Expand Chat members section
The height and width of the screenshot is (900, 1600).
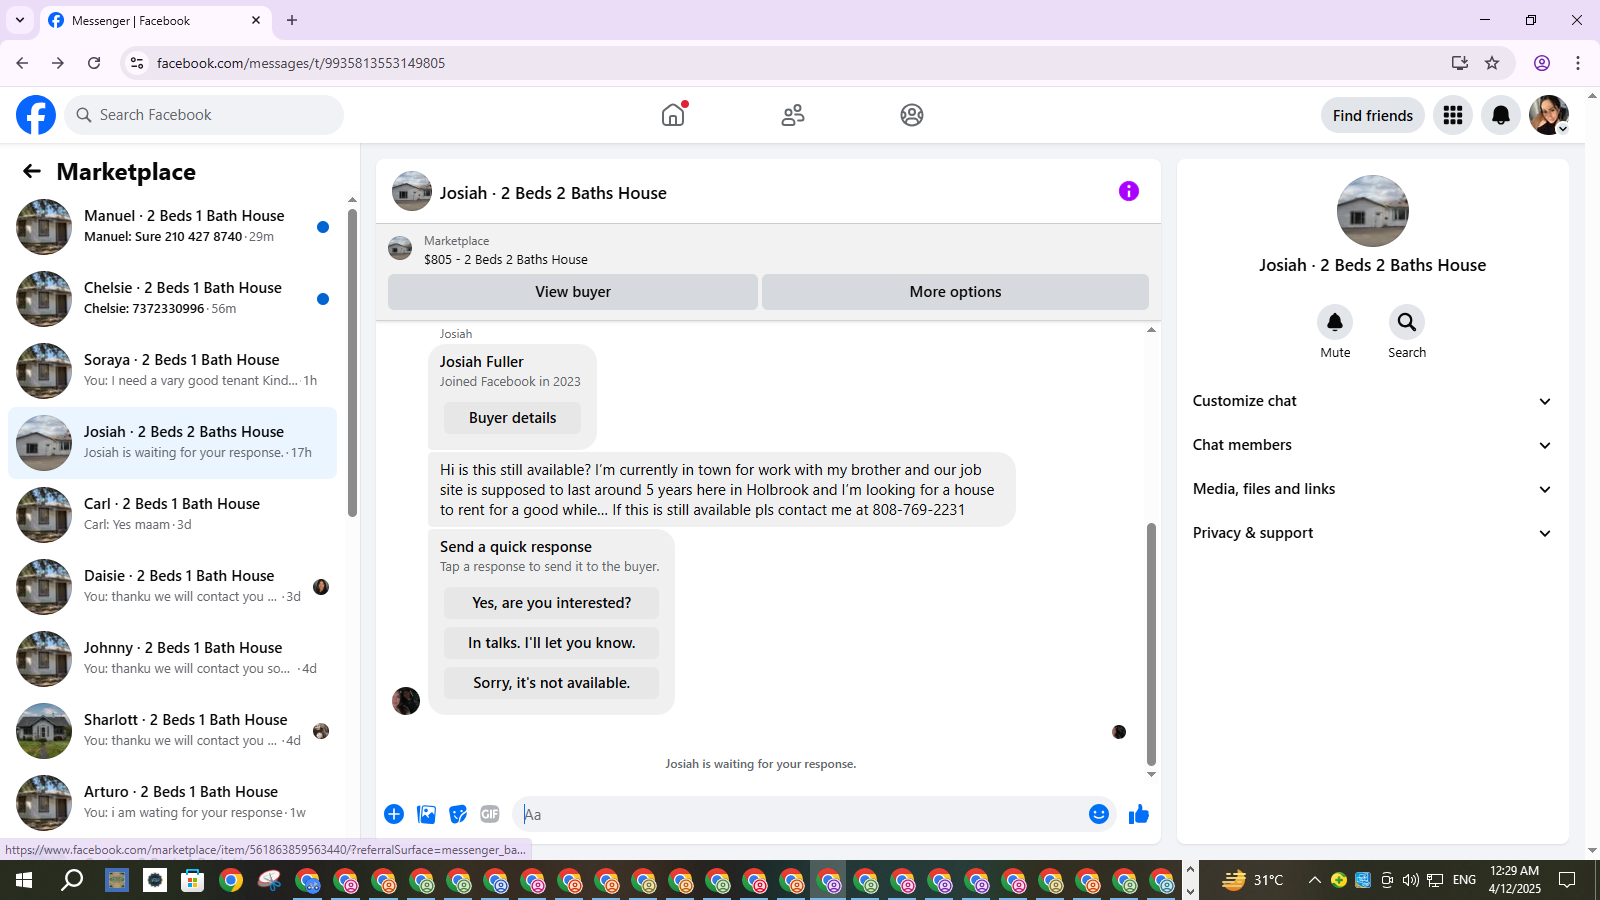click(1372, 445)
